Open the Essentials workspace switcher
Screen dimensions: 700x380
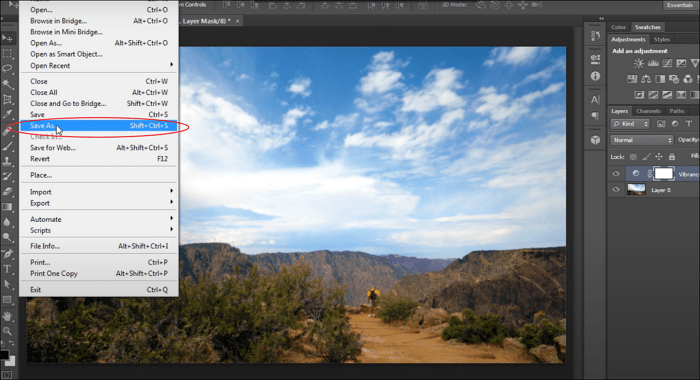(680, 5)
